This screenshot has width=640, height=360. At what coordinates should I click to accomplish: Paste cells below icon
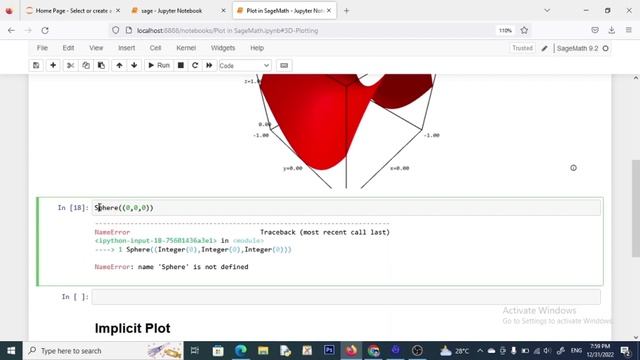tap(101, 65)
